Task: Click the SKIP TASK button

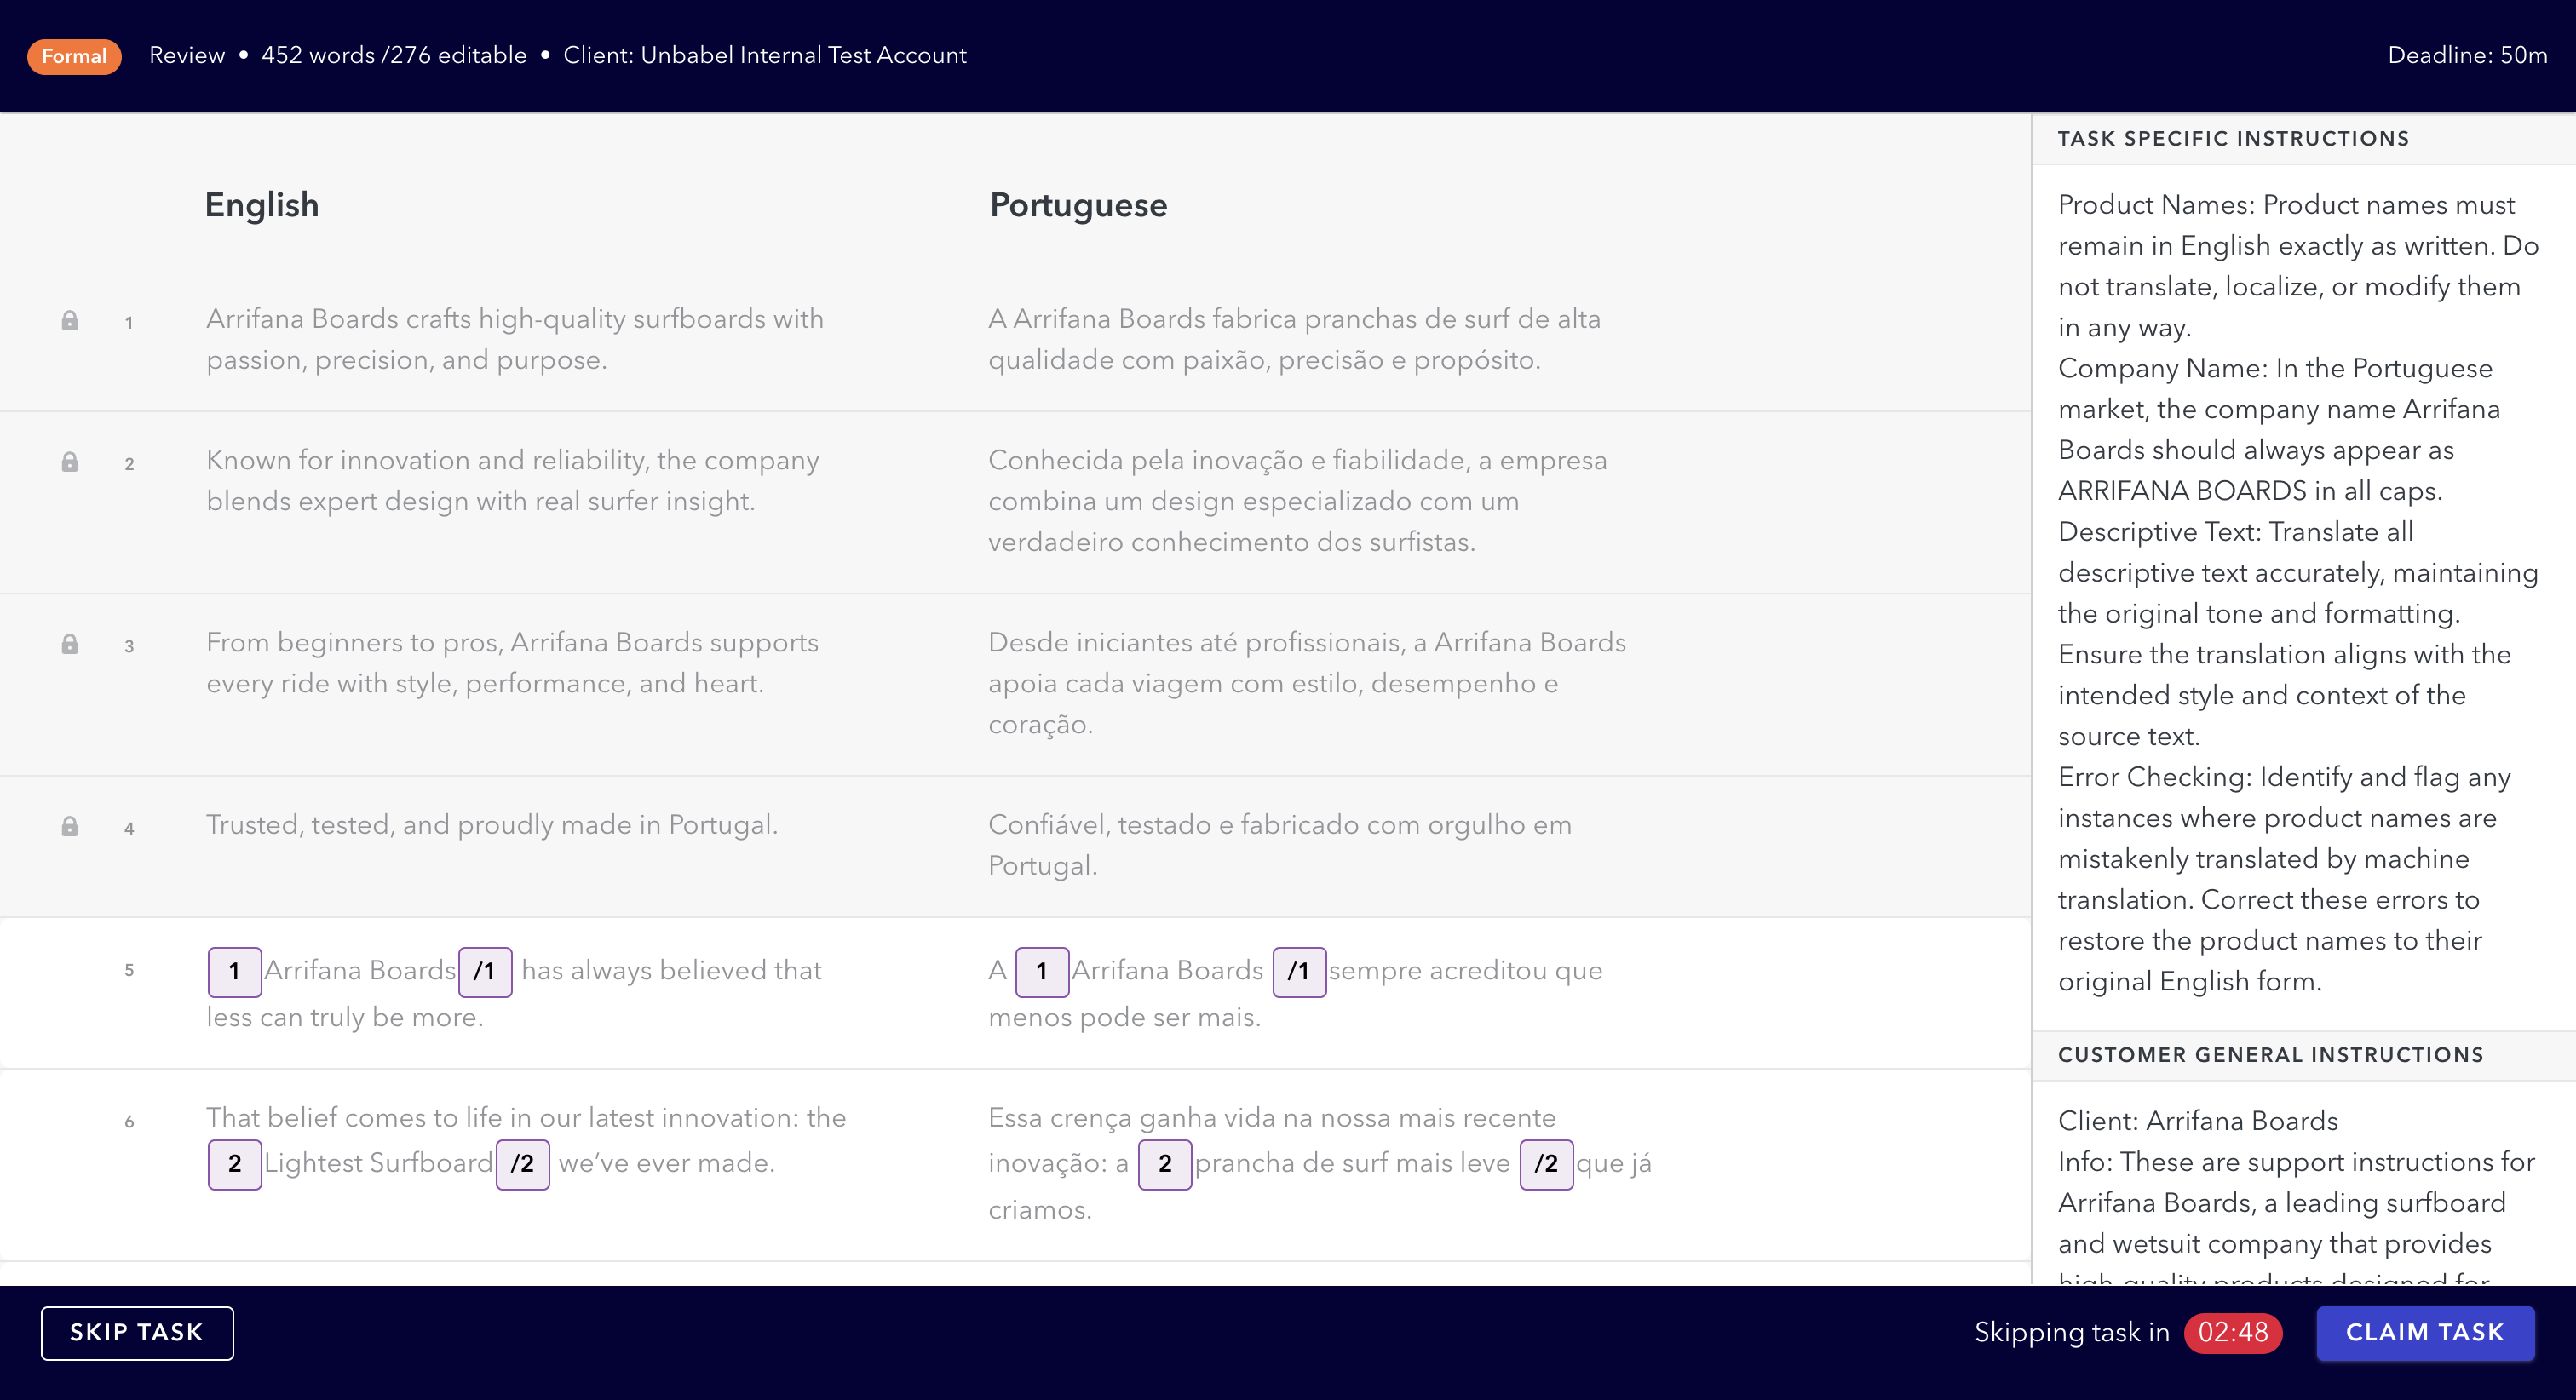Action: click(137, 1332)
